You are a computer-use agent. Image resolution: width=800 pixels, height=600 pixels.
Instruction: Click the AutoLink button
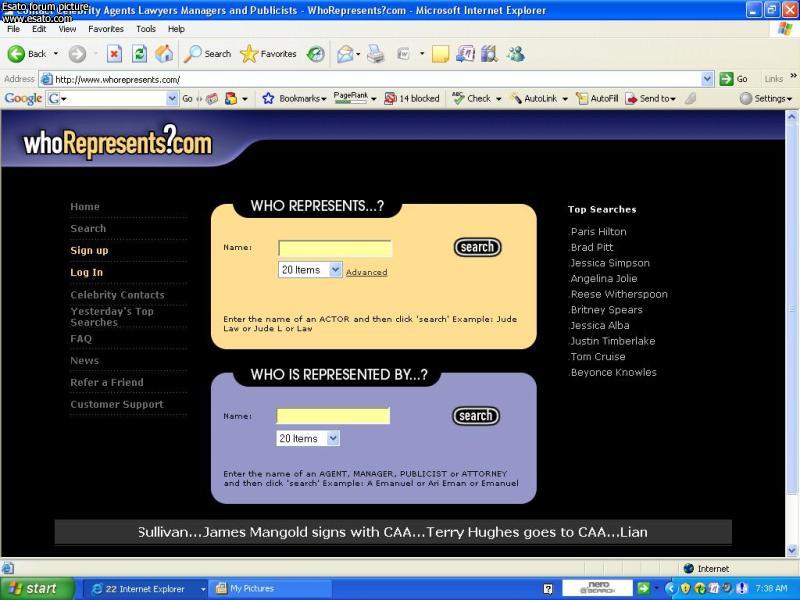534,98
